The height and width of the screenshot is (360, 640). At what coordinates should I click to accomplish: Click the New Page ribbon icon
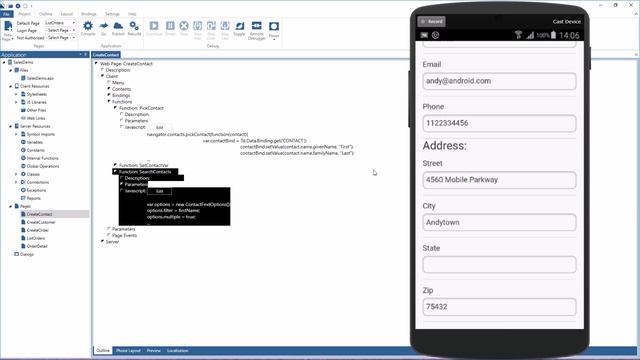(x=8, y=27)
